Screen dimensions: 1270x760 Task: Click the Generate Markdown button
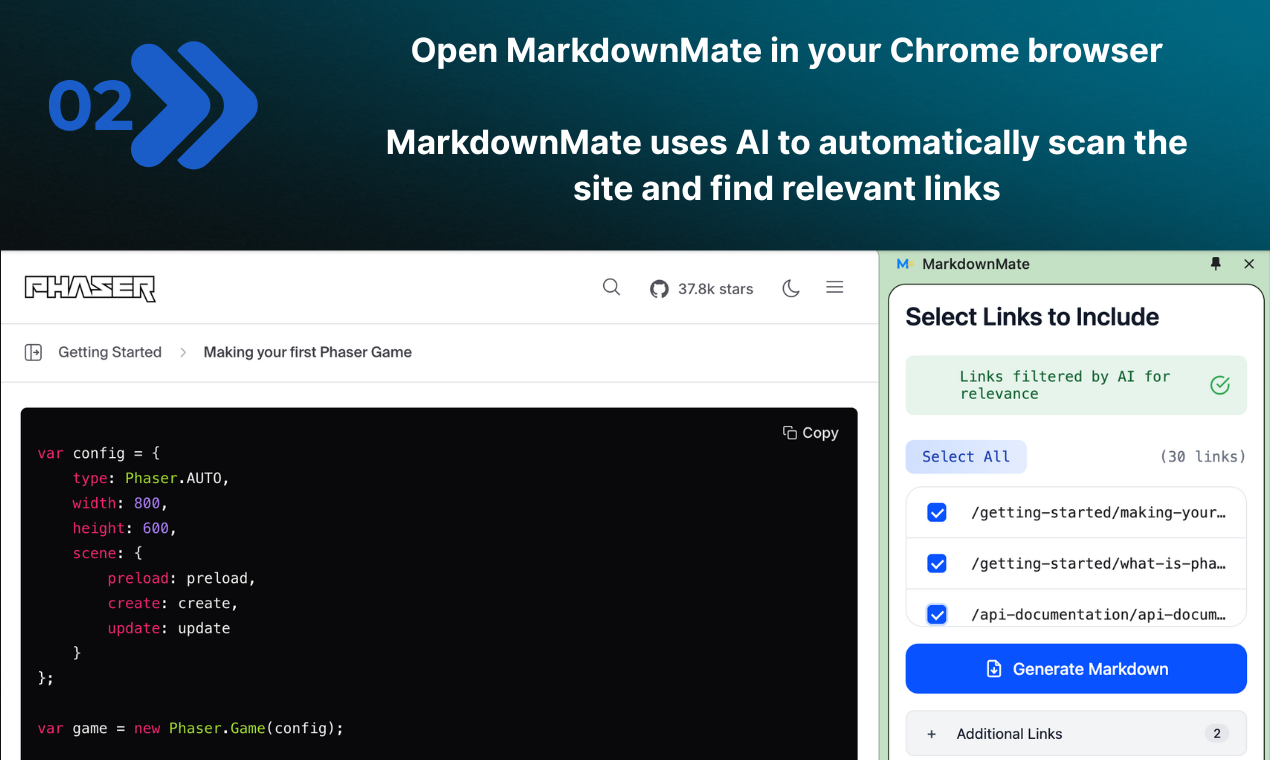point(1076,669)
